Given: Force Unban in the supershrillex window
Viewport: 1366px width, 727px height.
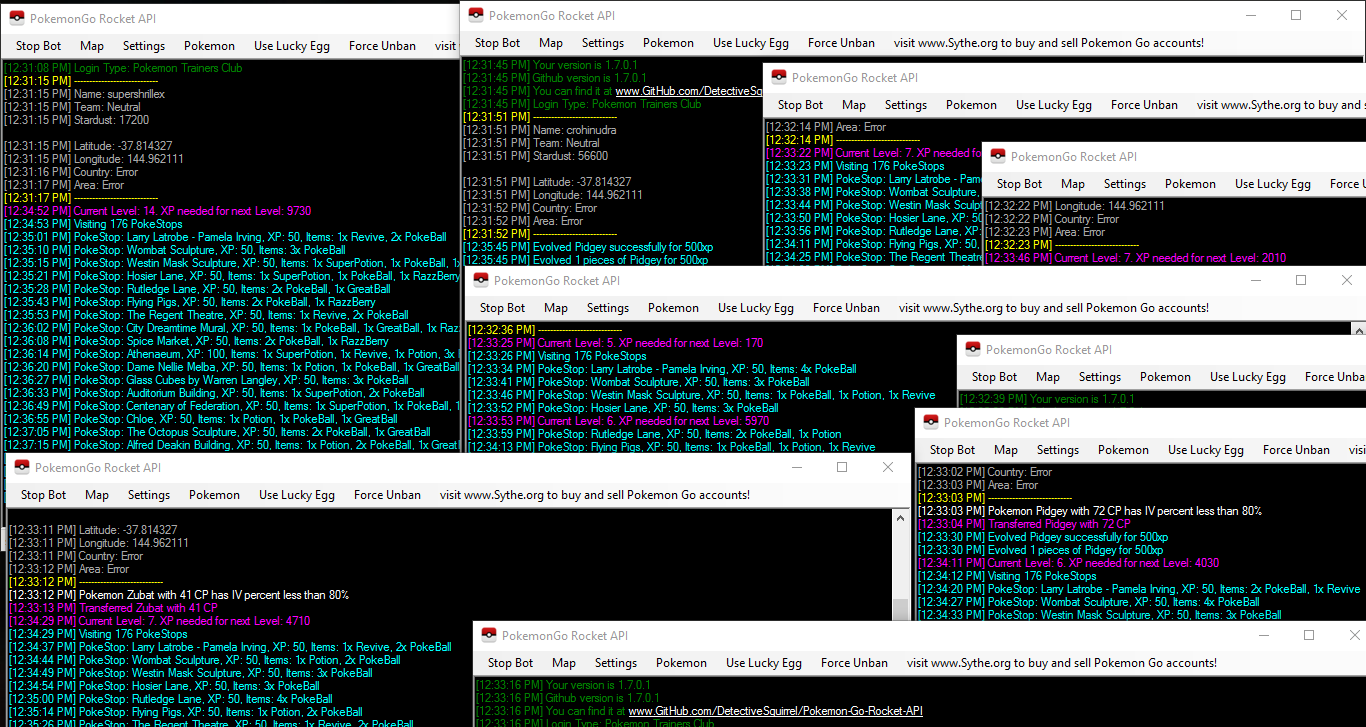Looking at the screenshot, I should point(383,46).
